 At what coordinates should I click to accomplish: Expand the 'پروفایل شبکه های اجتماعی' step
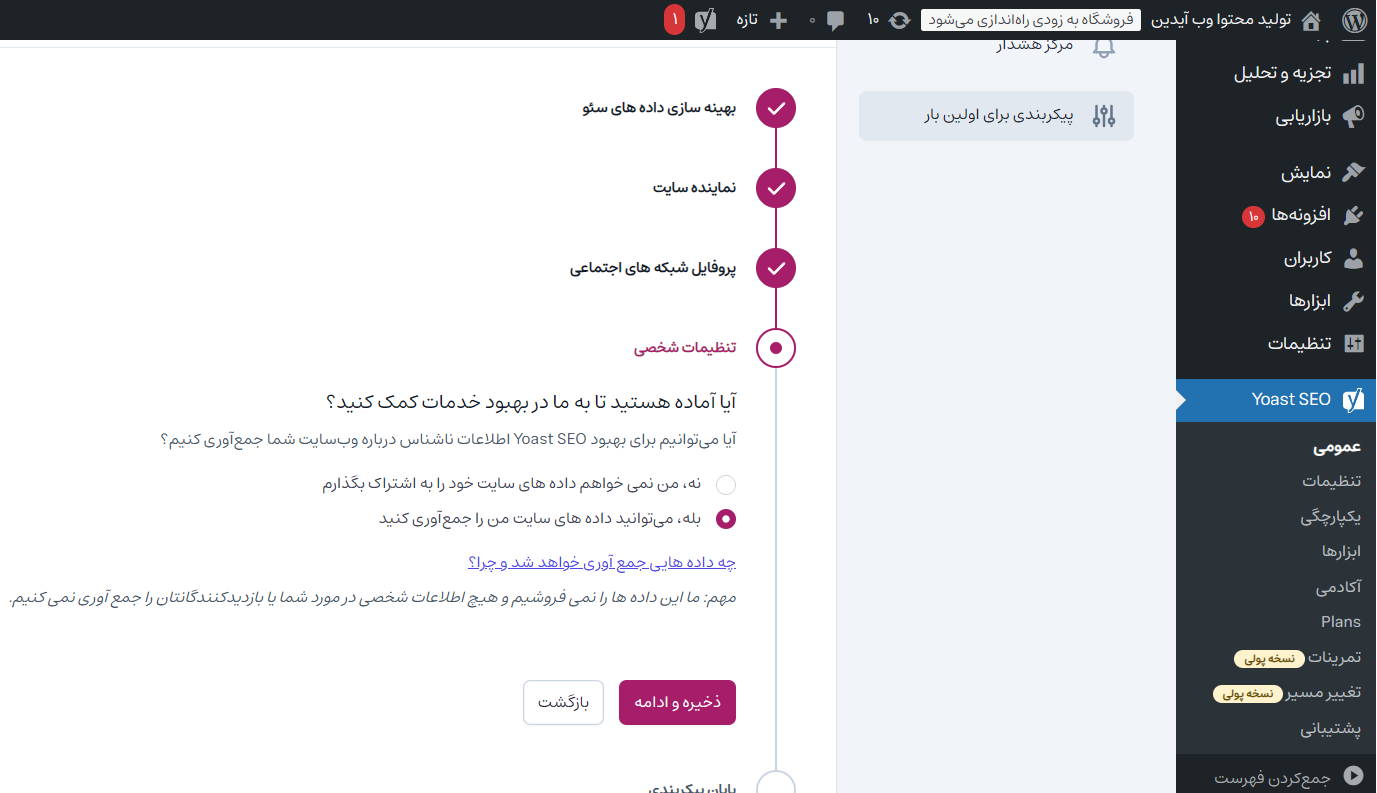point(653,268)
